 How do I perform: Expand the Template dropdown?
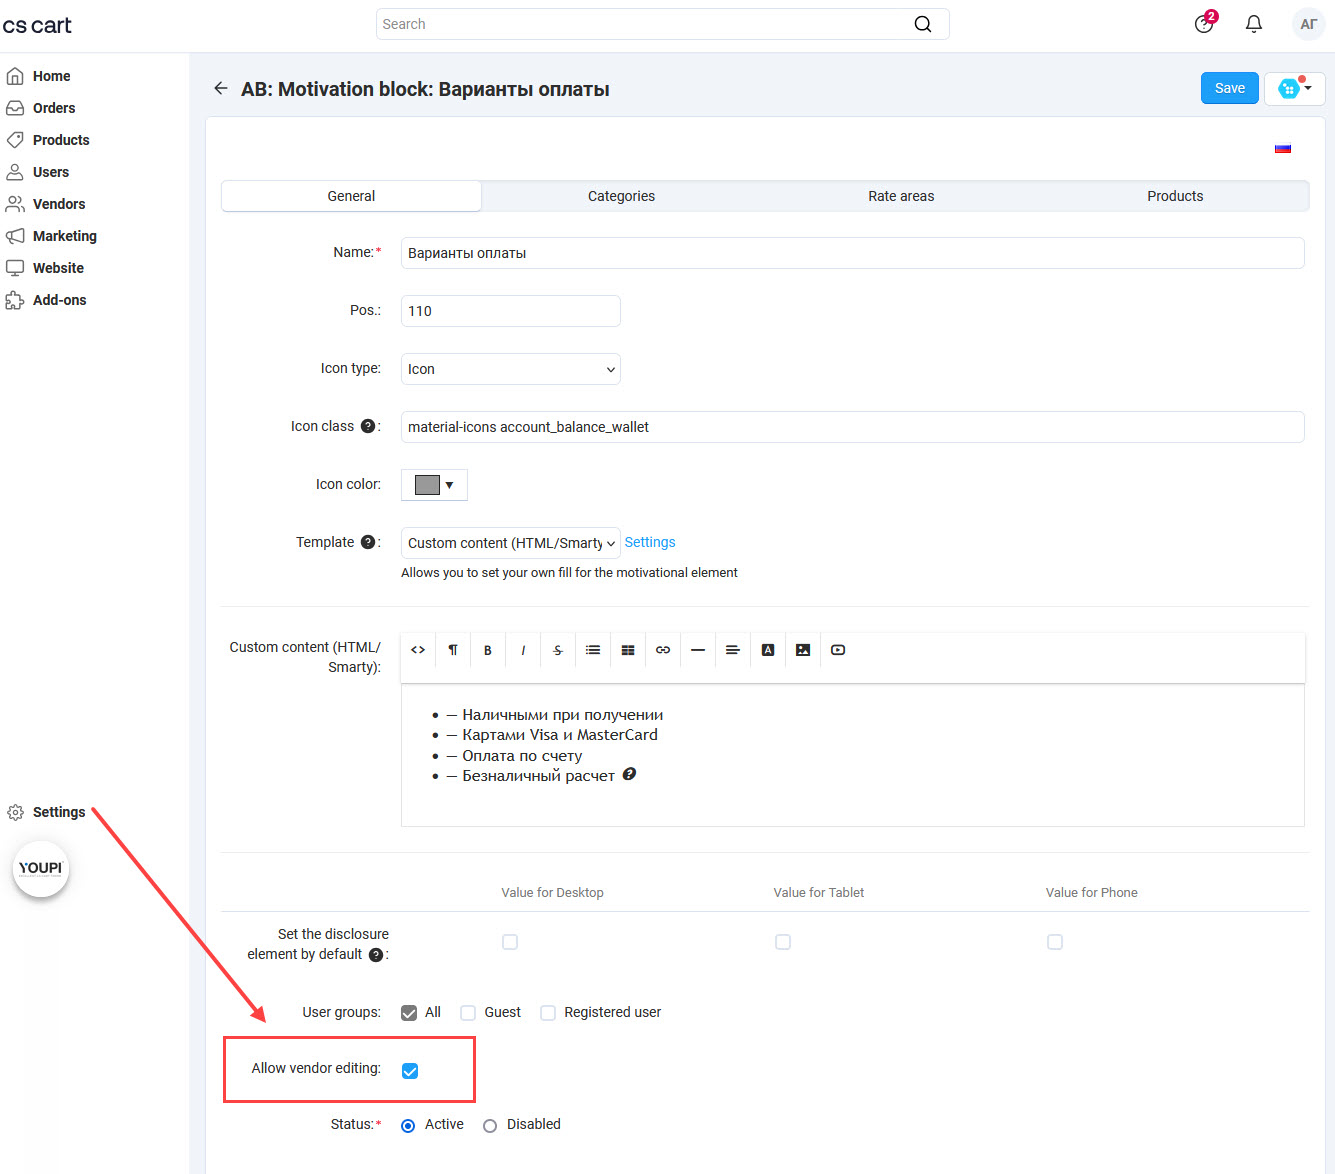[510, 543]
